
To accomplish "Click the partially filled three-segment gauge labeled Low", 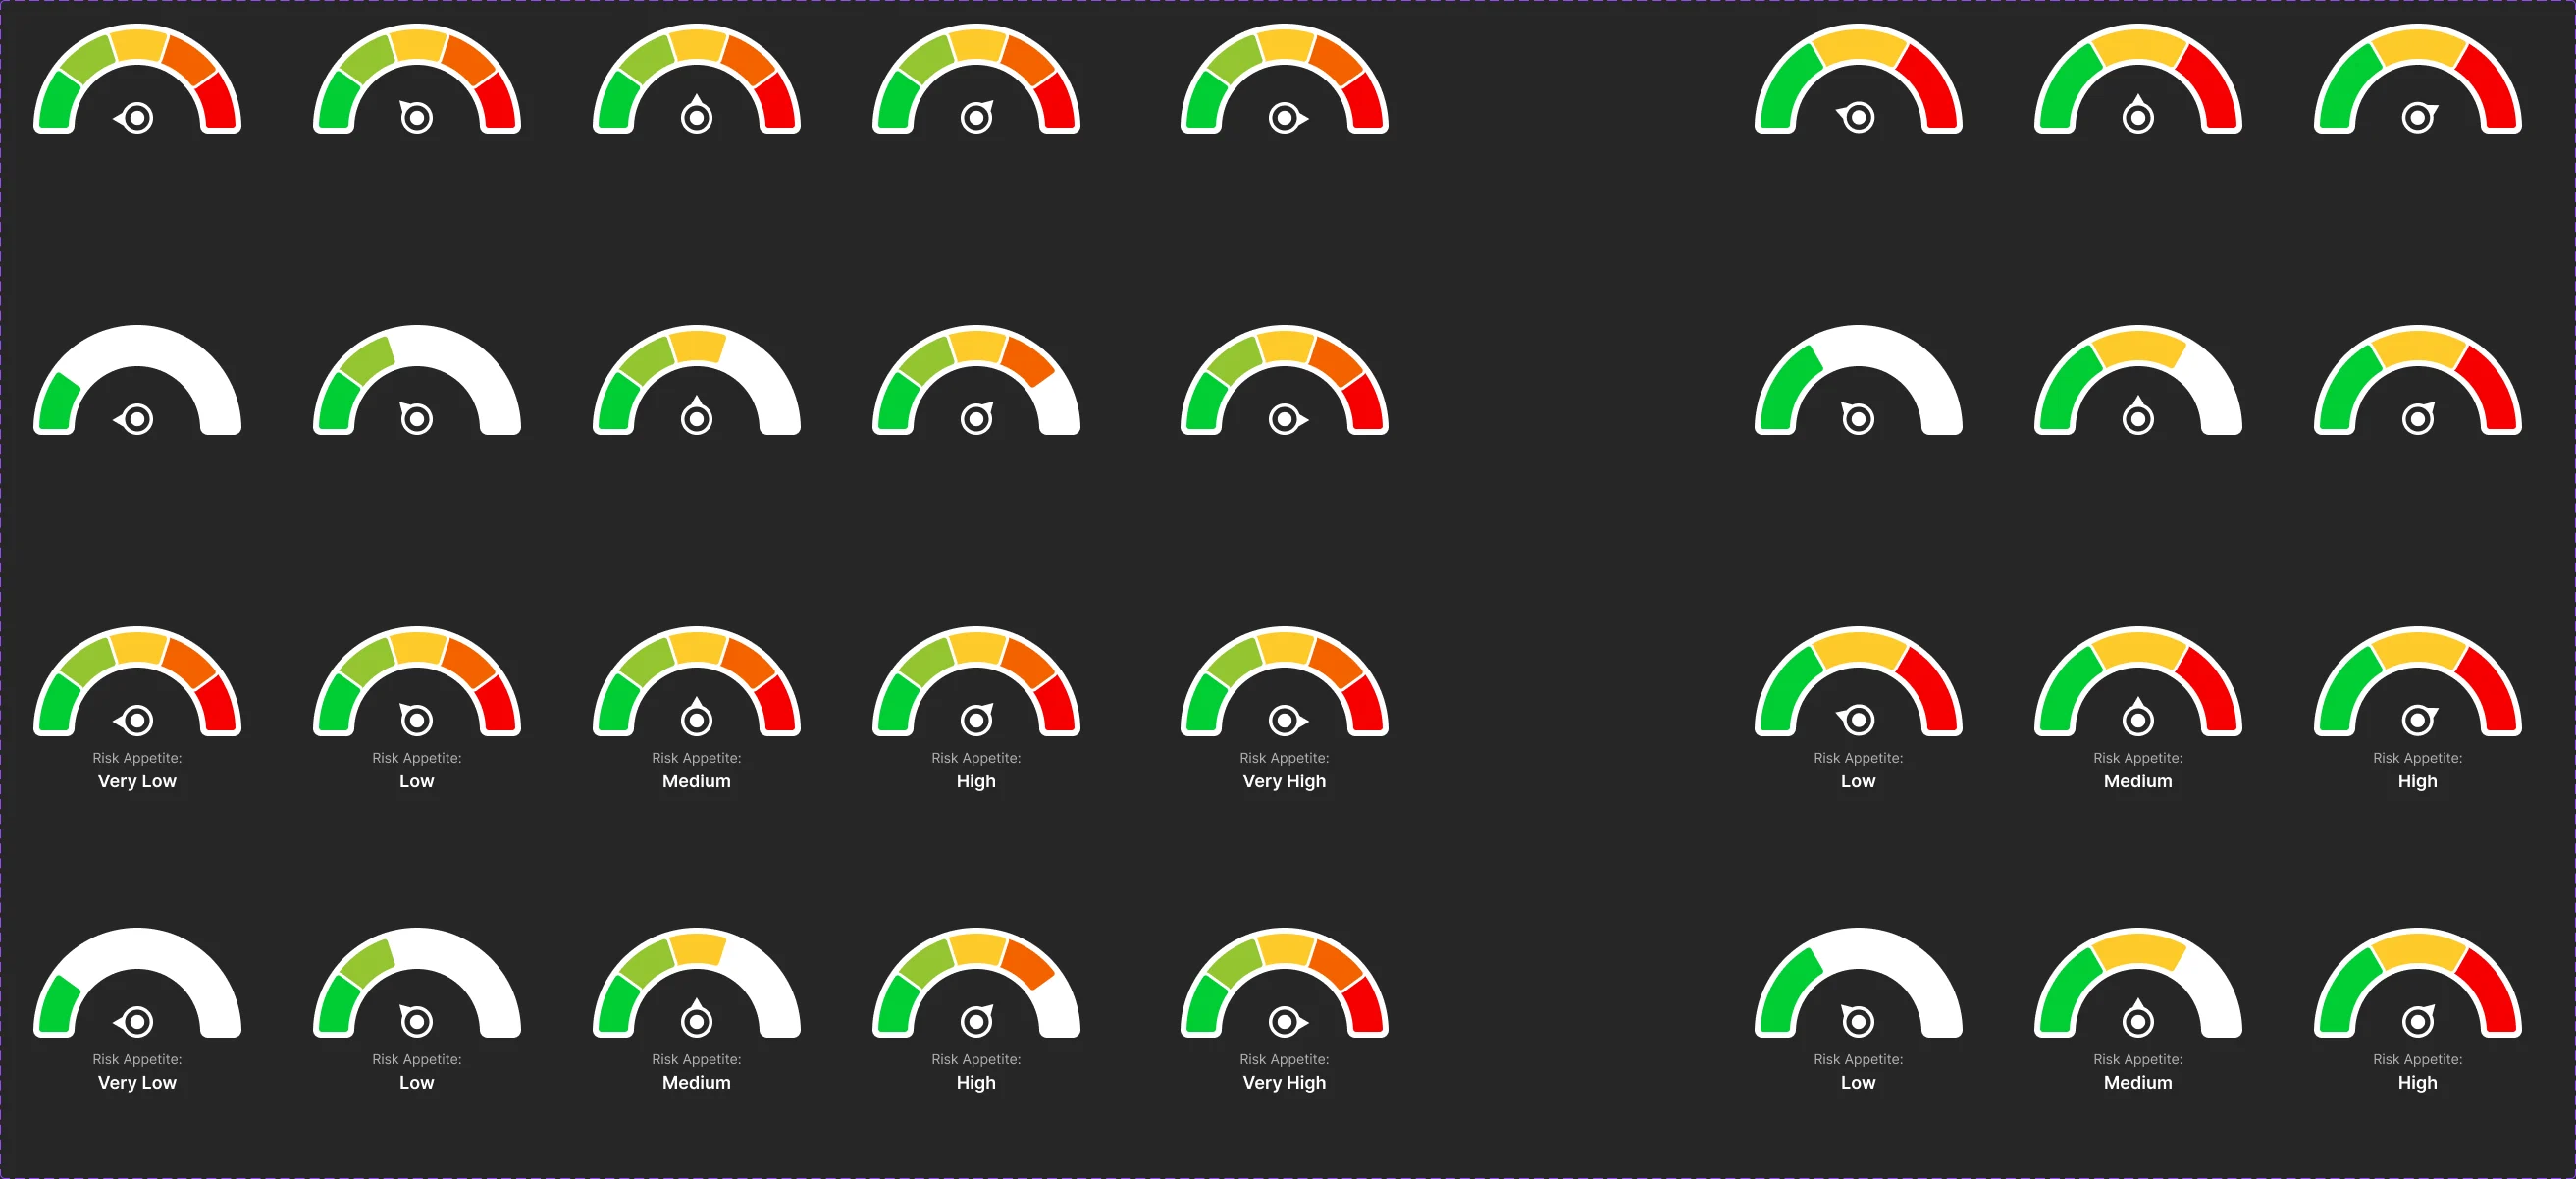I will [x=1858, y=983].
